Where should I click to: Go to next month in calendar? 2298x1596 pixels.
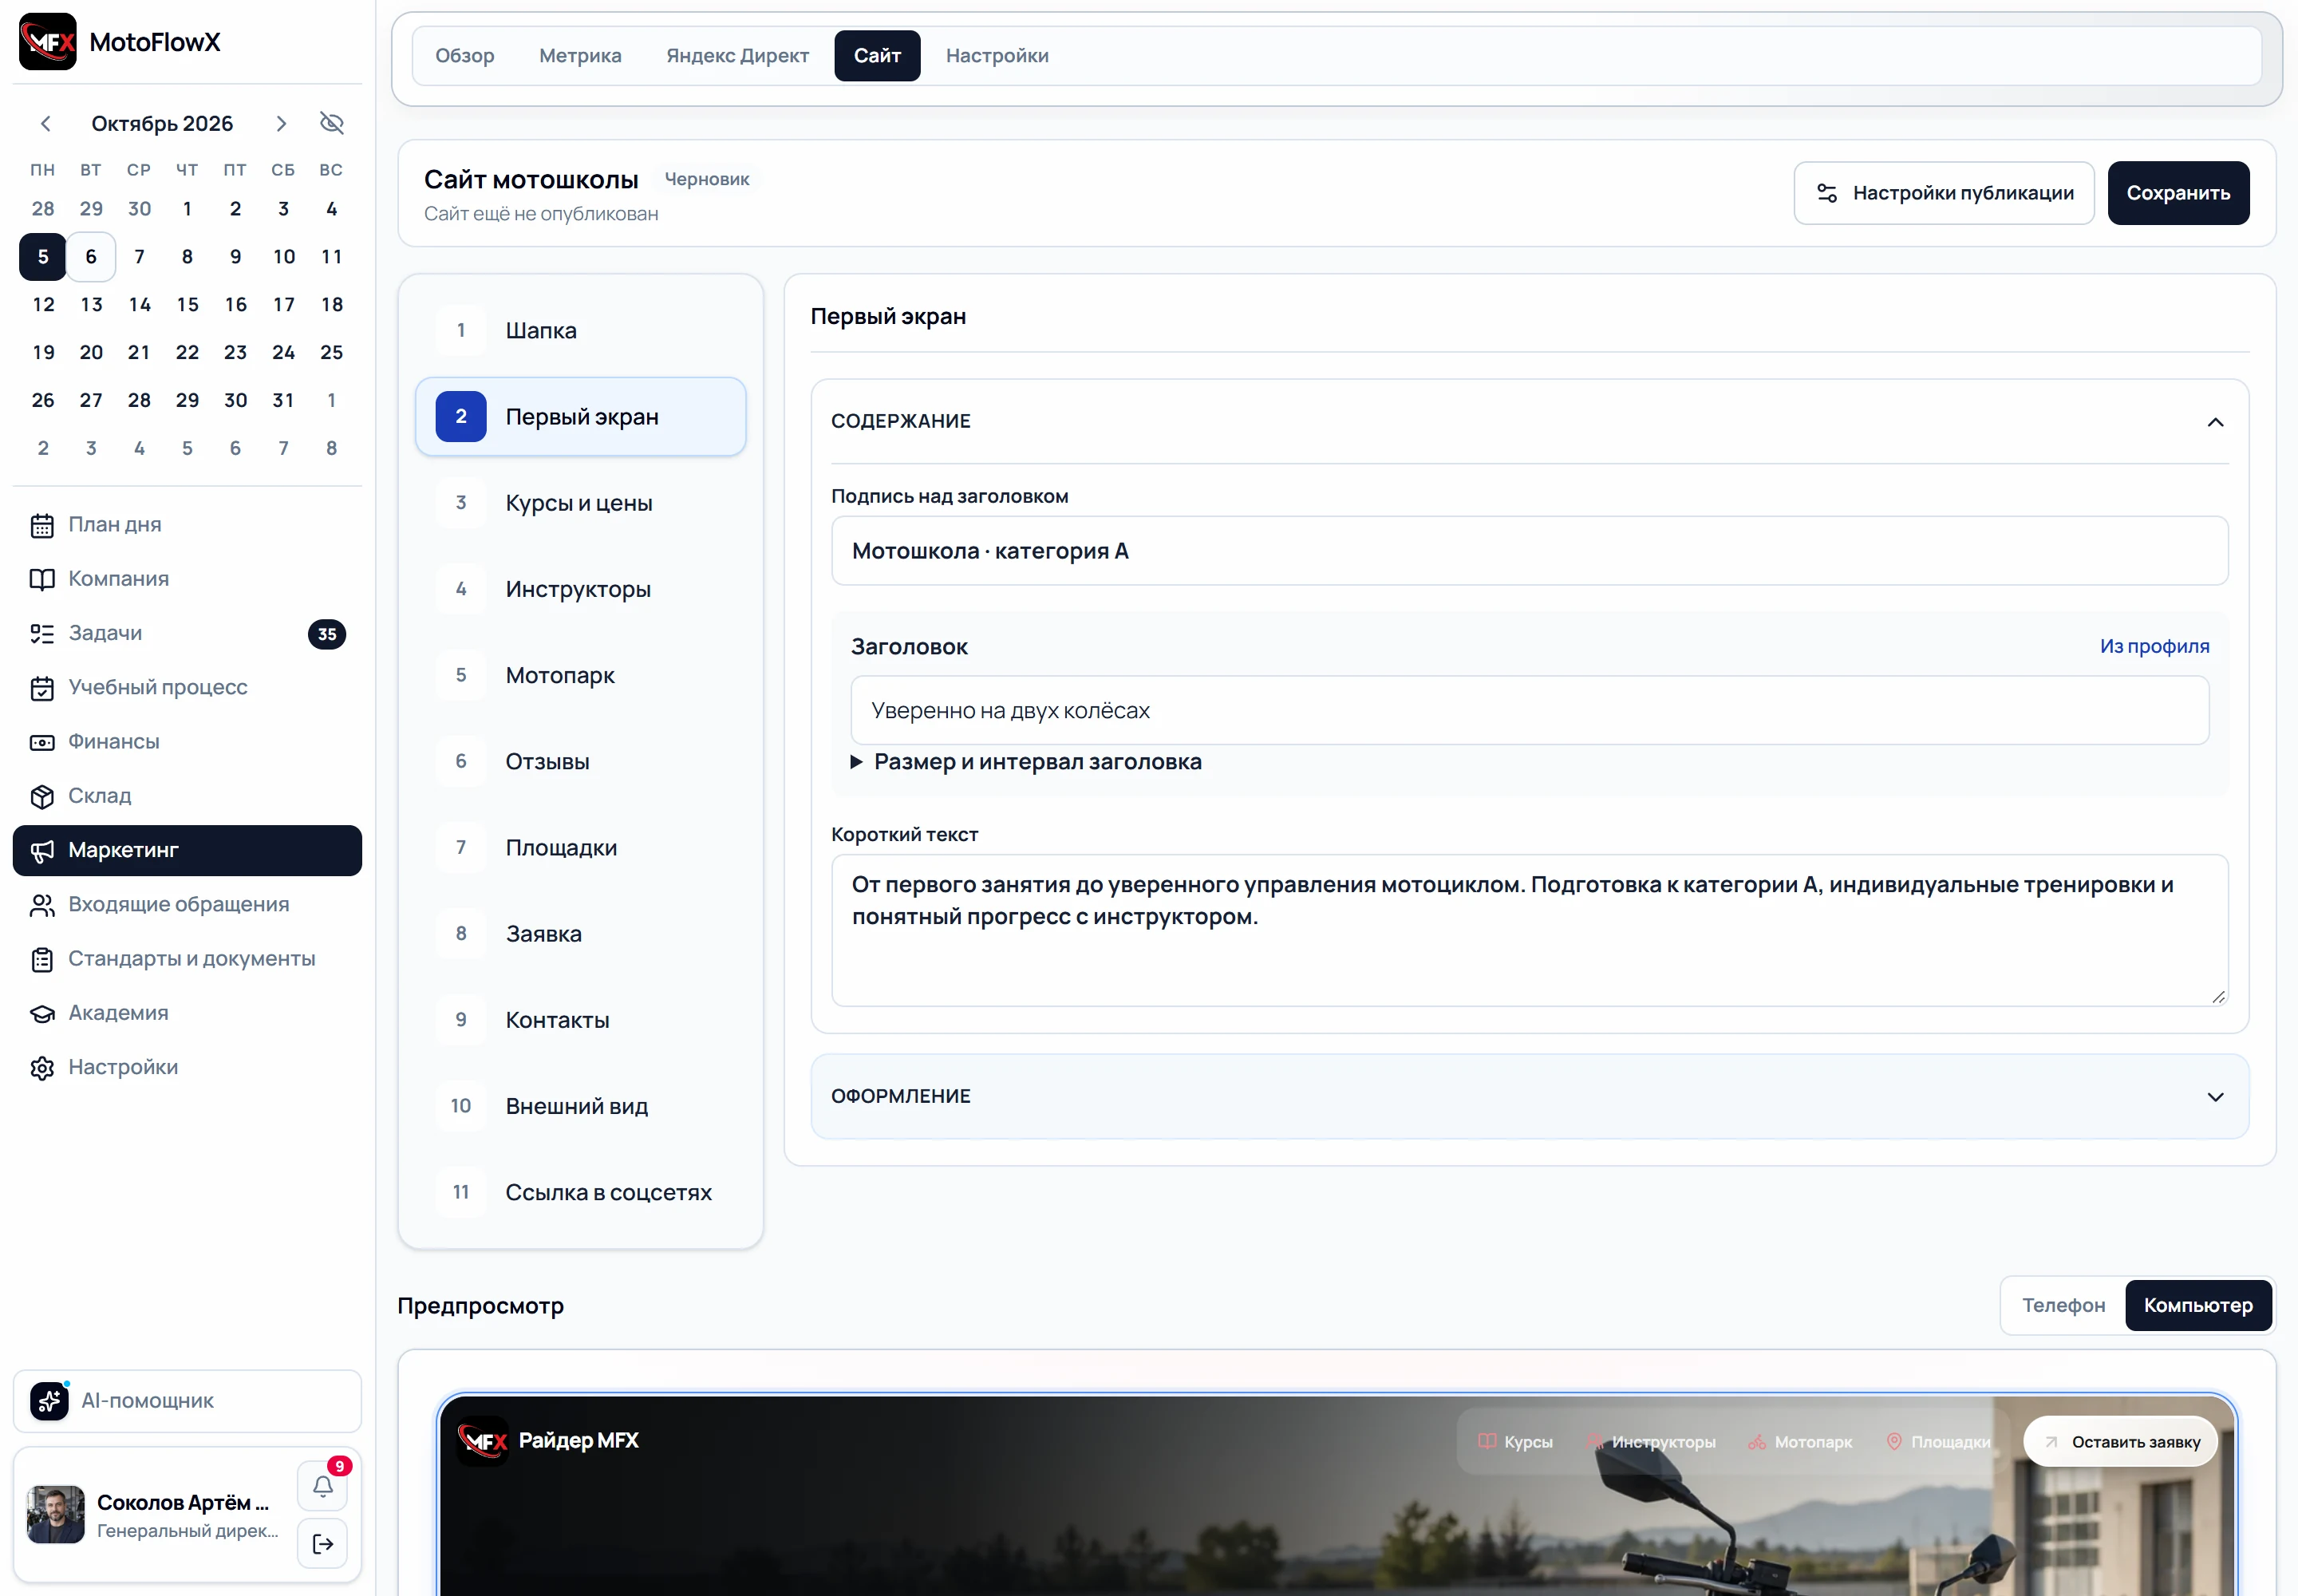(x=281, y=123)
